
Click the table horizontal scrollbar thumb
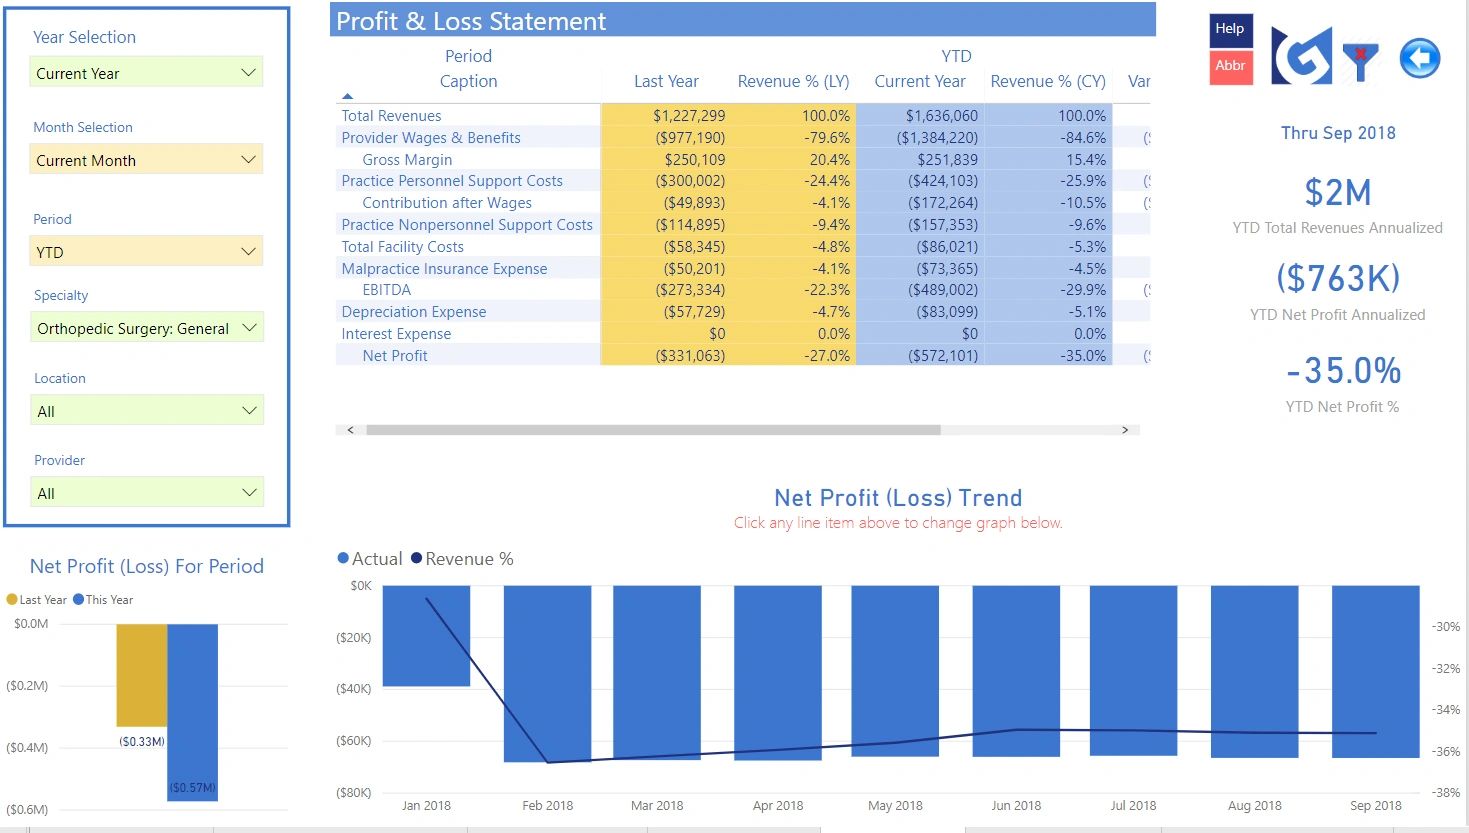click(x=653, y=430)
